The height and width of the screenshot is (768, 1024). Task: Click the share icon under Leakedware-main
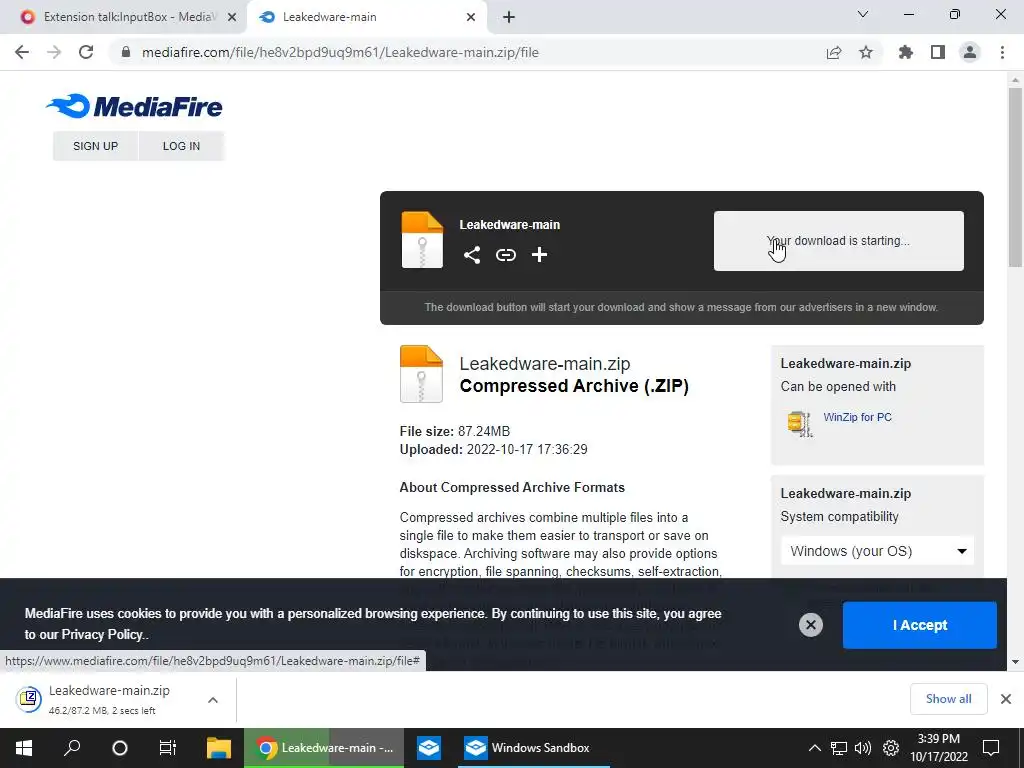(x=472, y=255)
